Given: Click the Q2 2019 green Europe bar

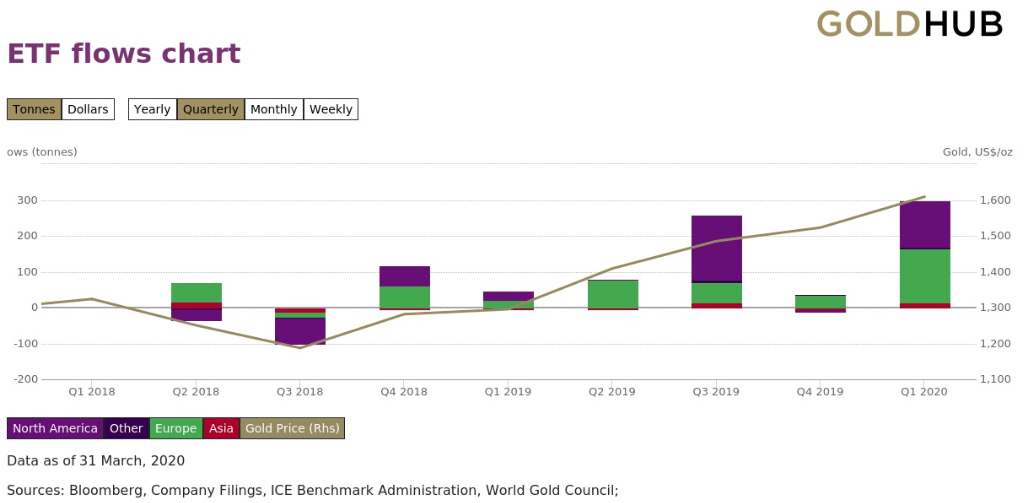Looking at the screenshot, I should (x=612, y=294).
